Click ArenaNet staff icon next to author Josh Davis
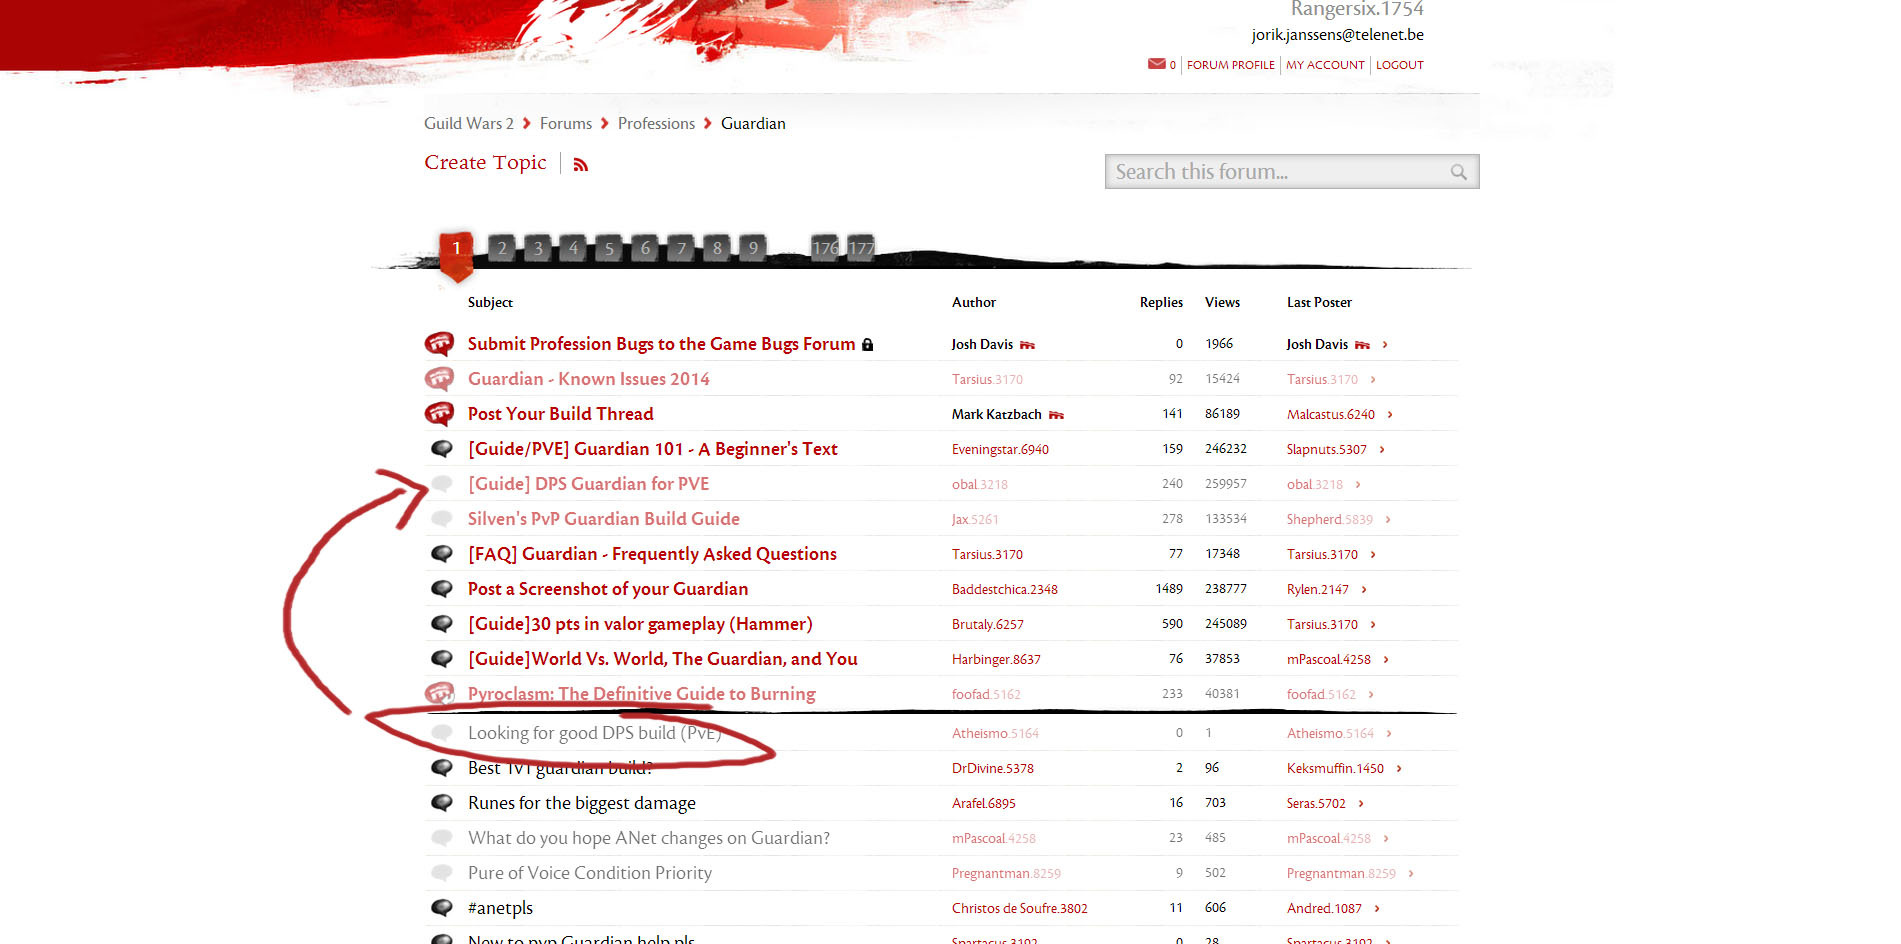 (x=1027, y=345)
